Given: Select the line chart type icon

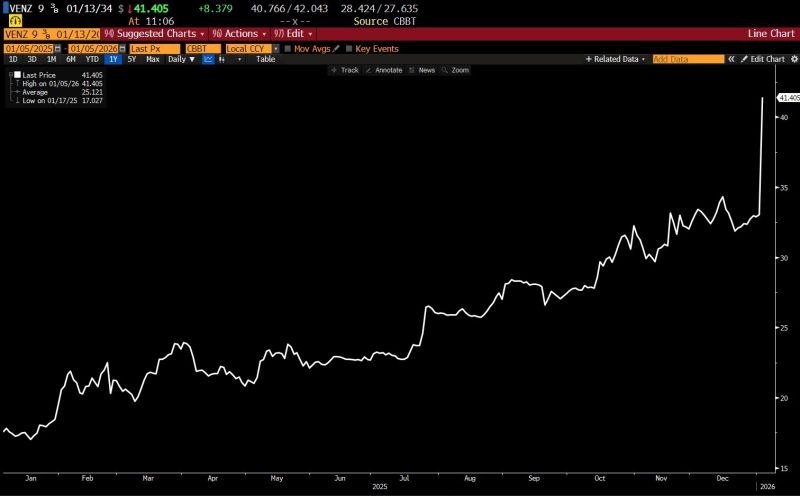Looking at the screenshot, I should point(208,59).
